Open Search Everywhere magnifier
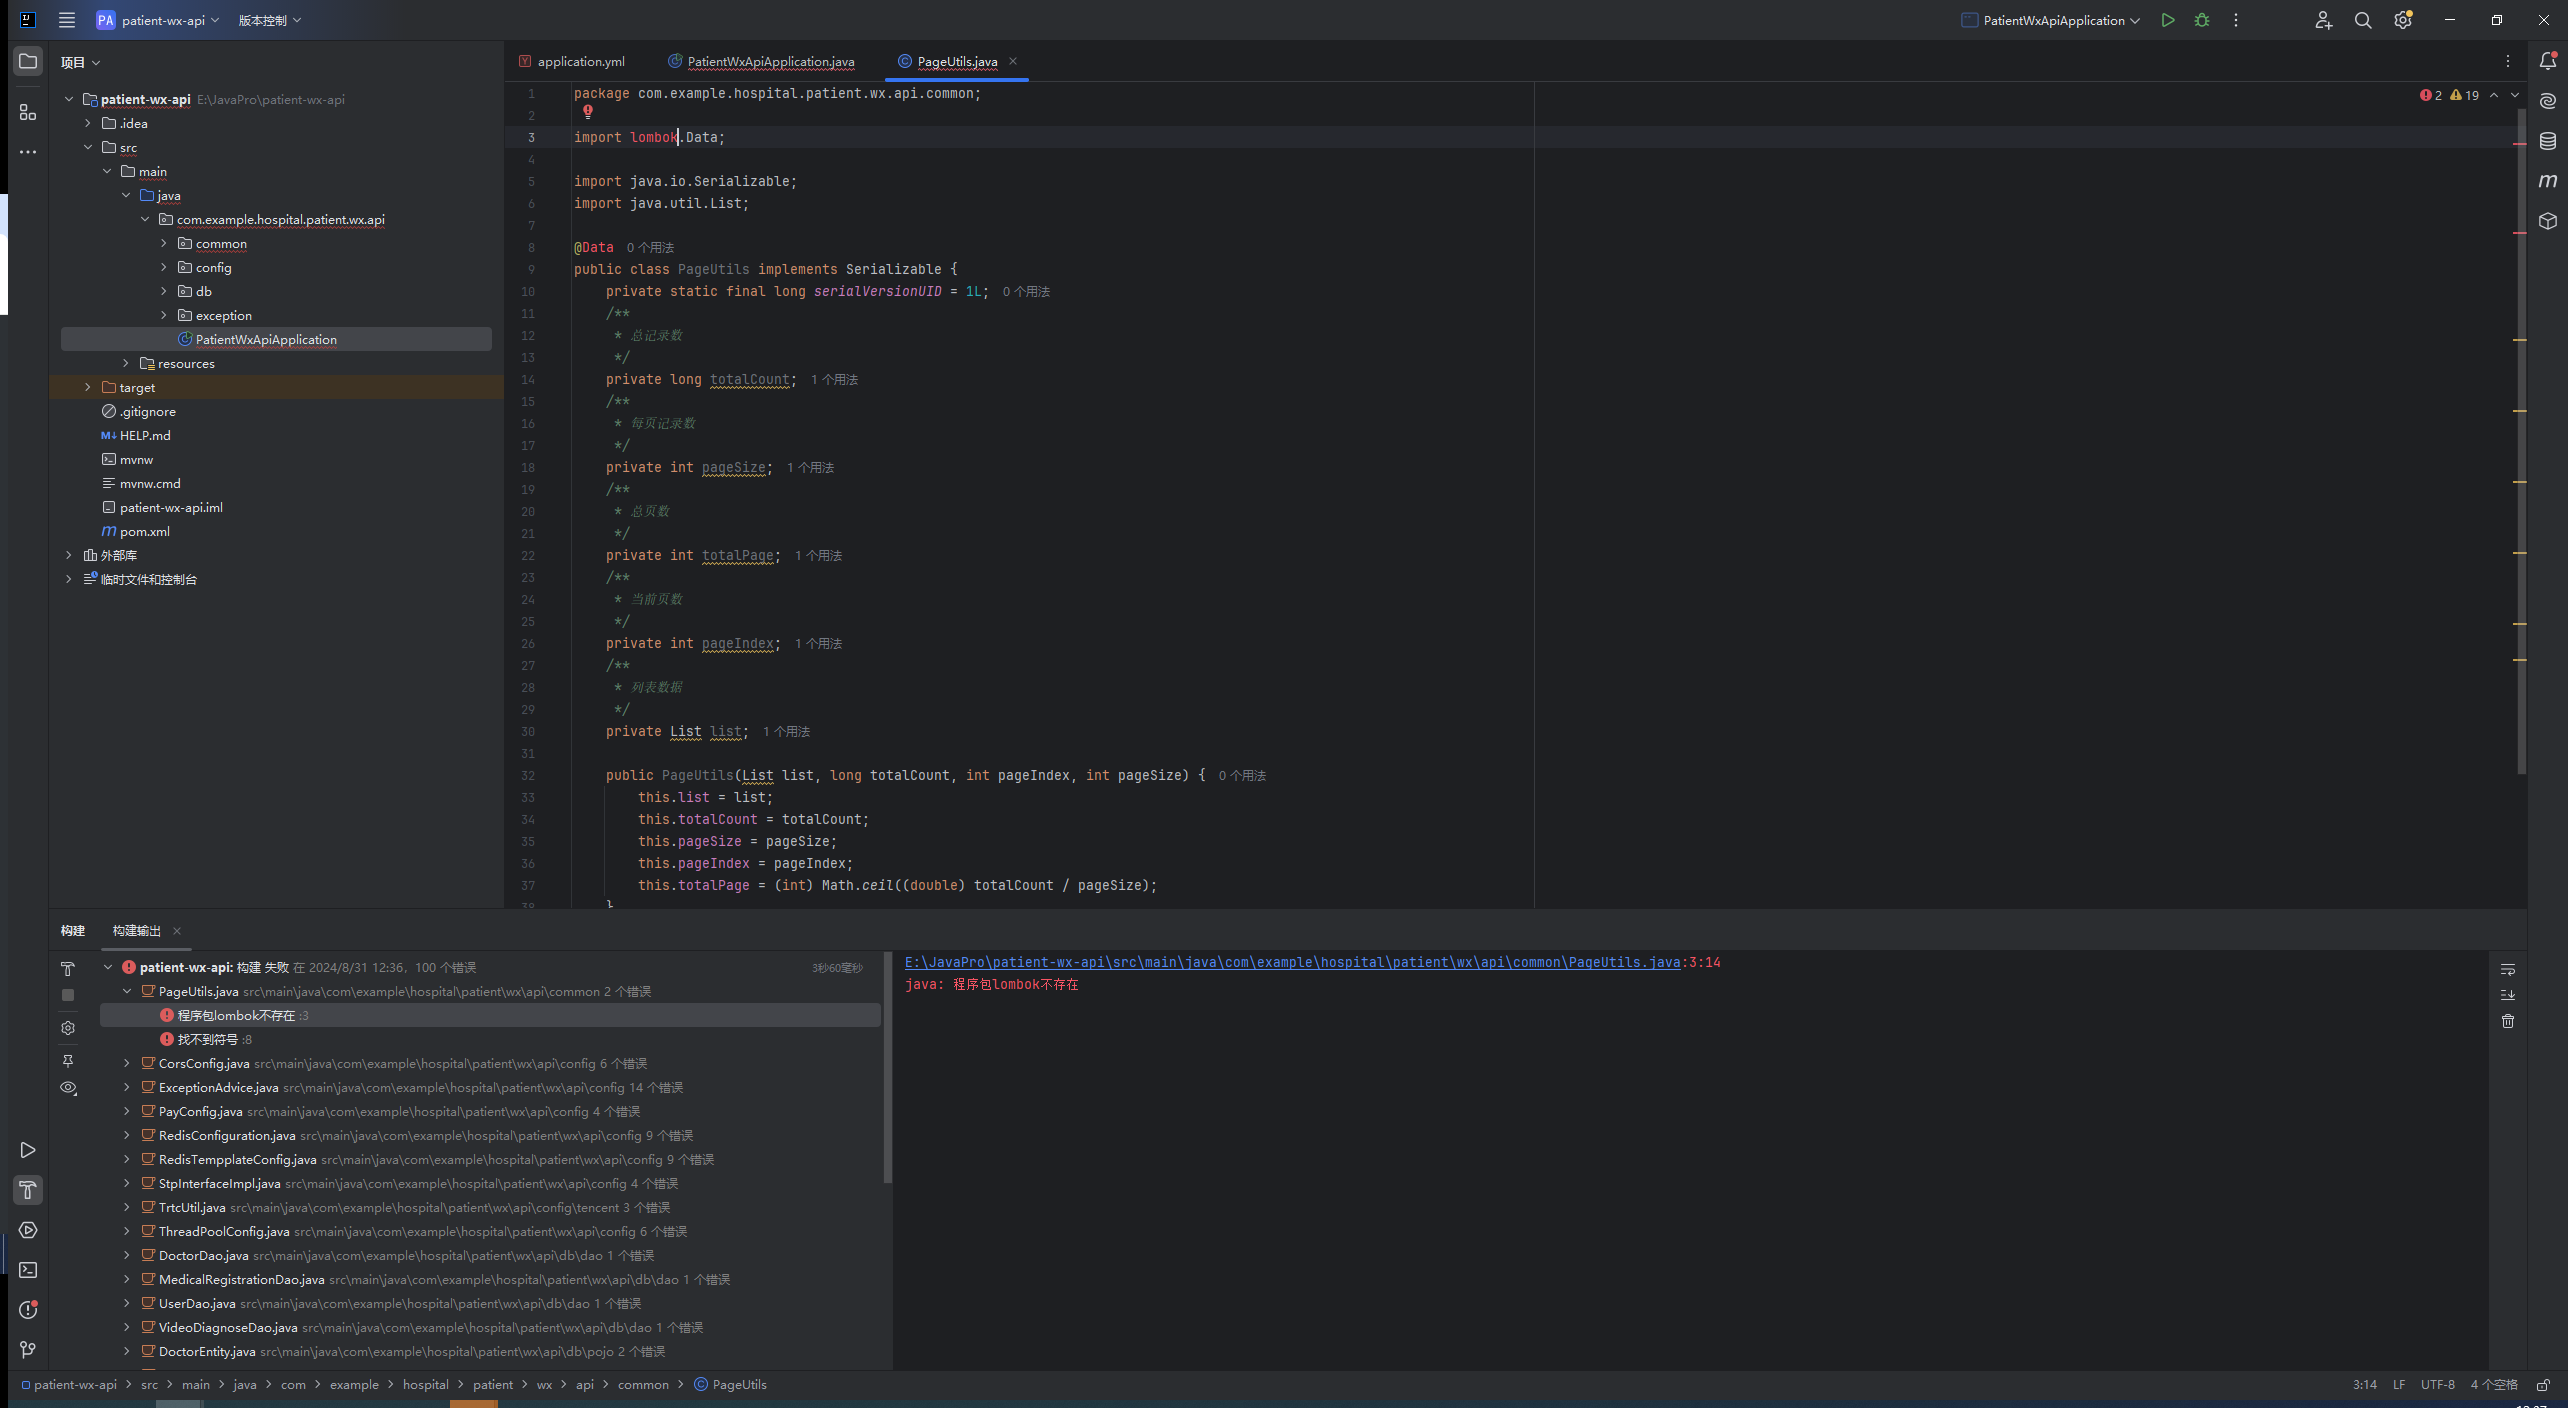The width and height of the screenshot is (2568, 1408). point(2363,20)
